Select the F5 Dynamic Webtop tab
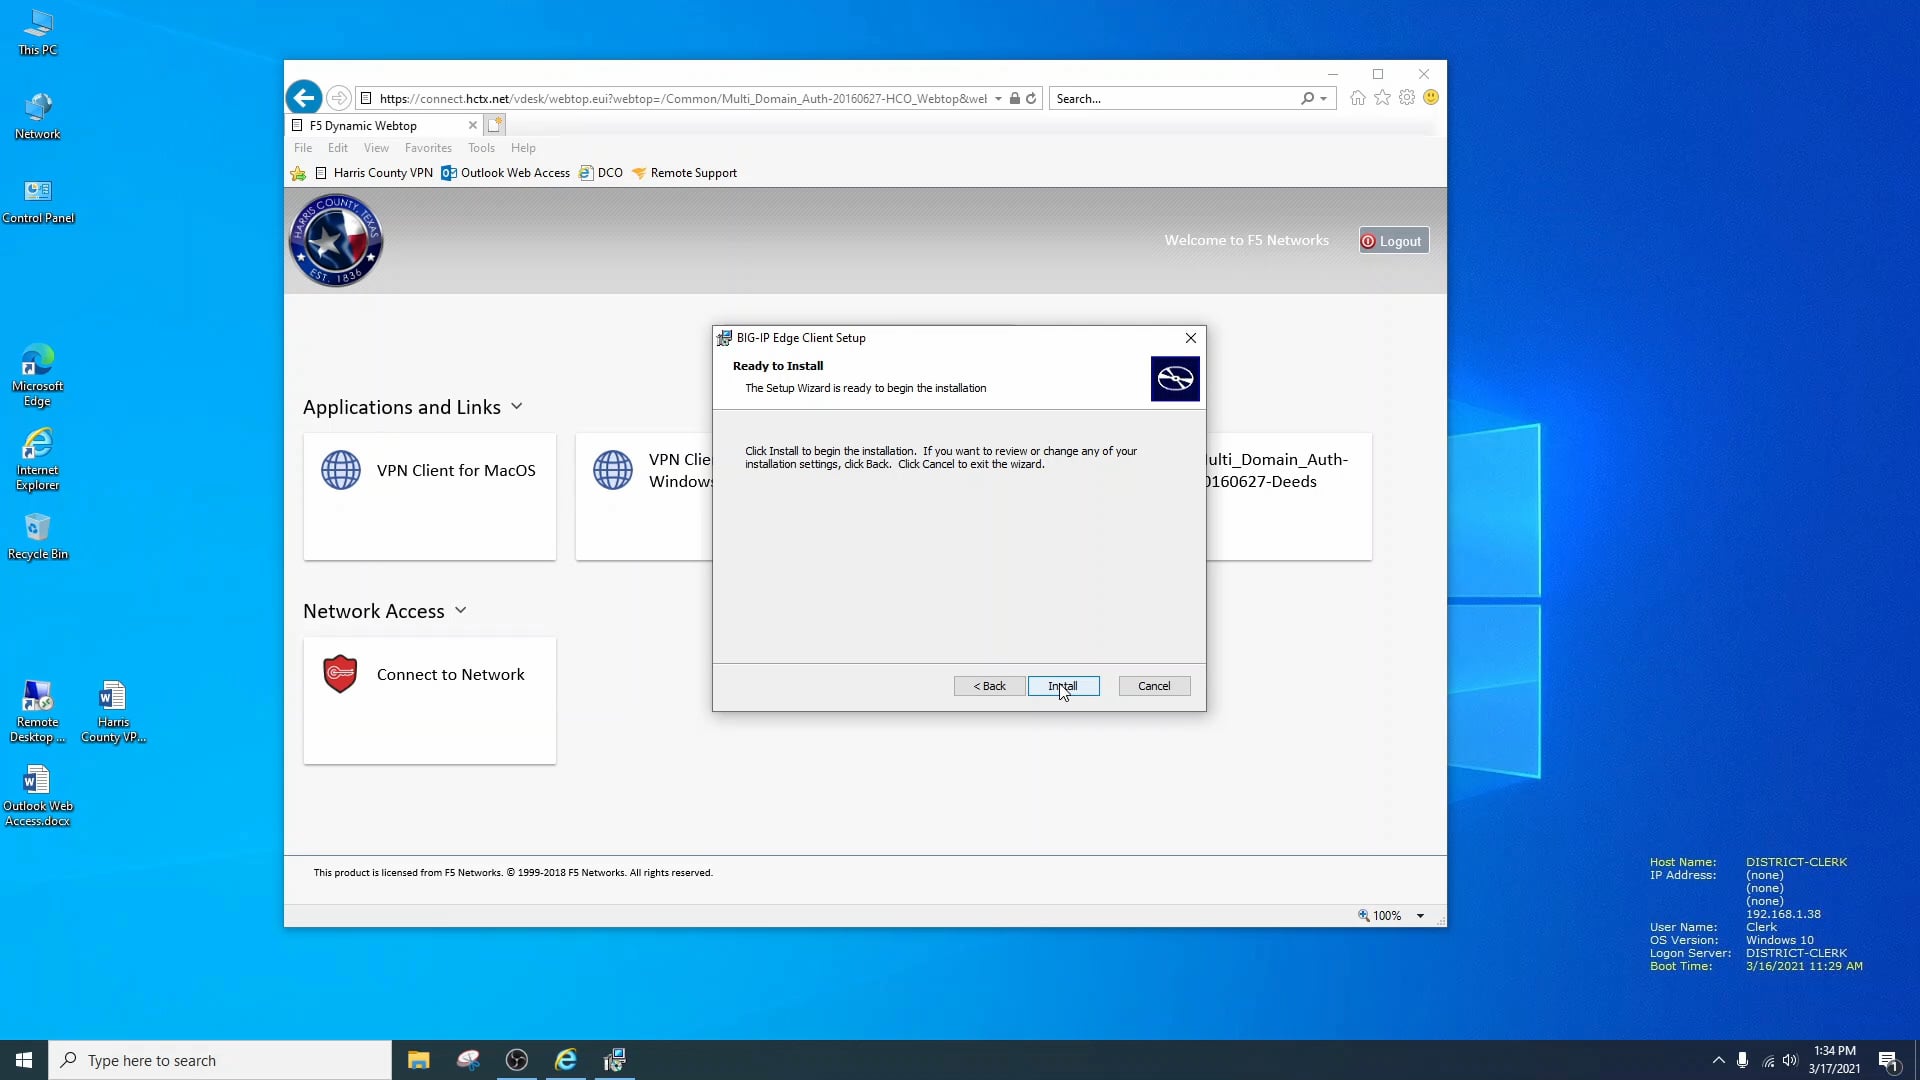 tap(363, 125)
